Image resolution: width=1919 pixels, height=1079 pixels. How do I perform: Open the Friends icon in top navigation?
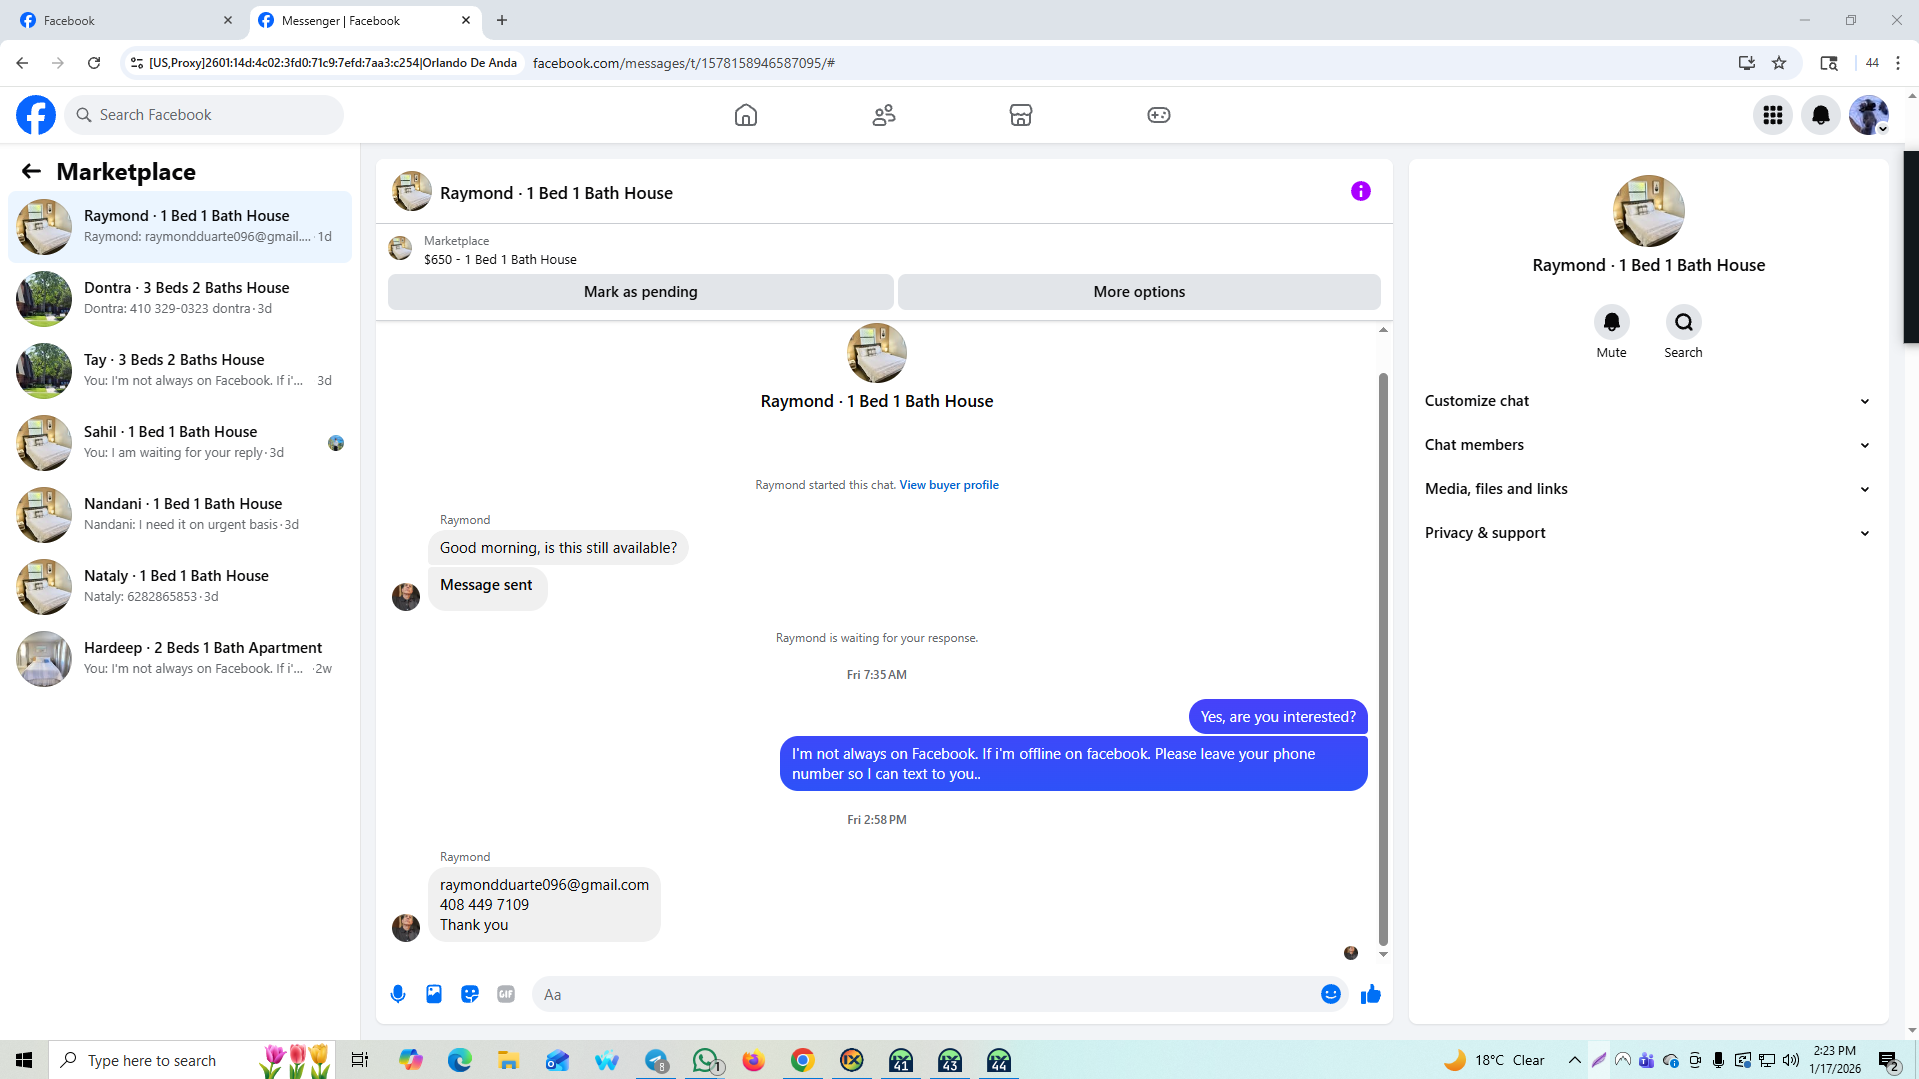(x=883, y=115)
